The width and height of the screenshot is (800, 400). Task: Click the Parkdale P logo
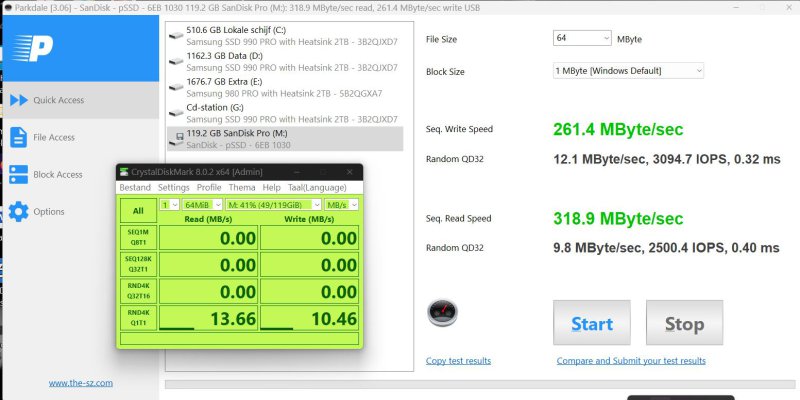pos(33,48)
